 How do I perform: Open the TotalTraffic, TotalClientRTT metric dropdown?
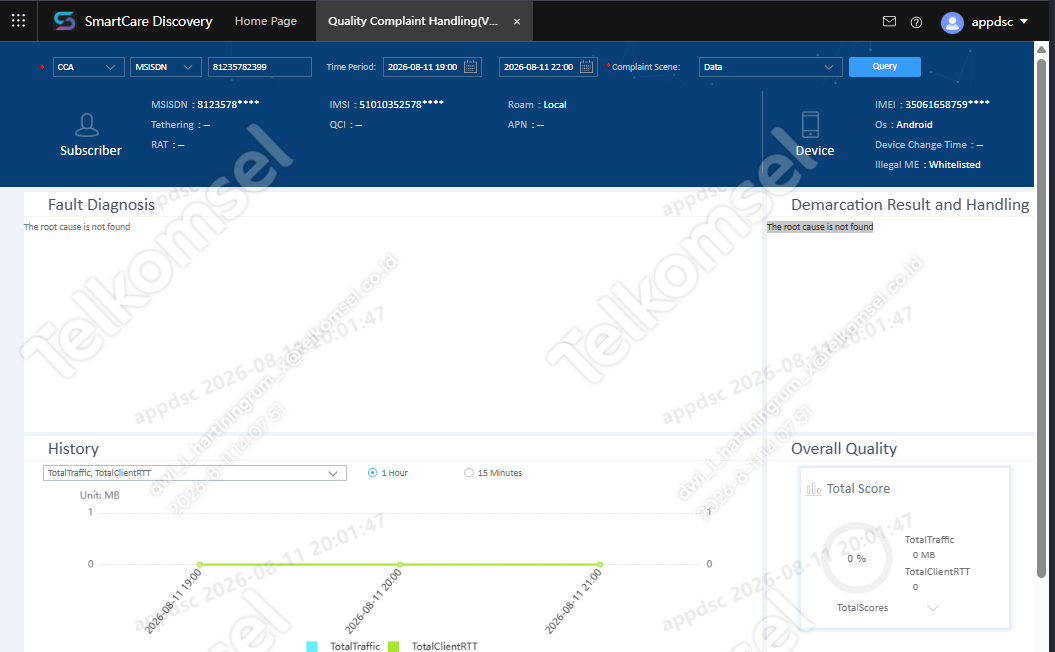click(x=194, y=473)
